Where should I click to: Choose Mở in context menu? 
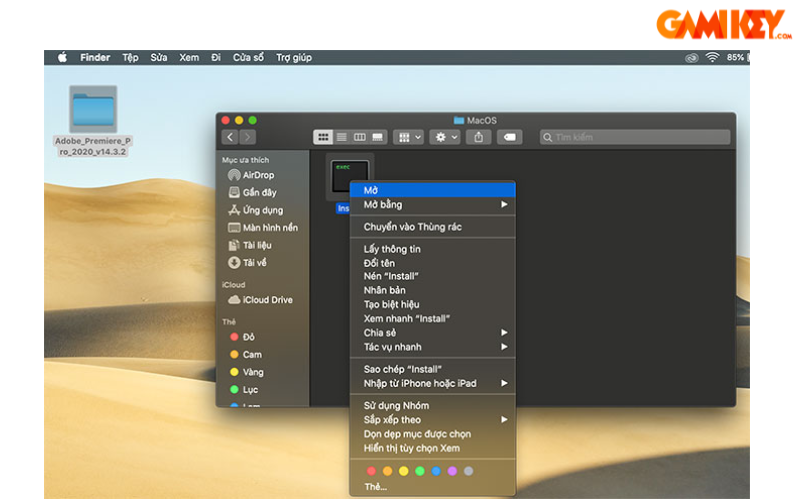coord(433,190)
